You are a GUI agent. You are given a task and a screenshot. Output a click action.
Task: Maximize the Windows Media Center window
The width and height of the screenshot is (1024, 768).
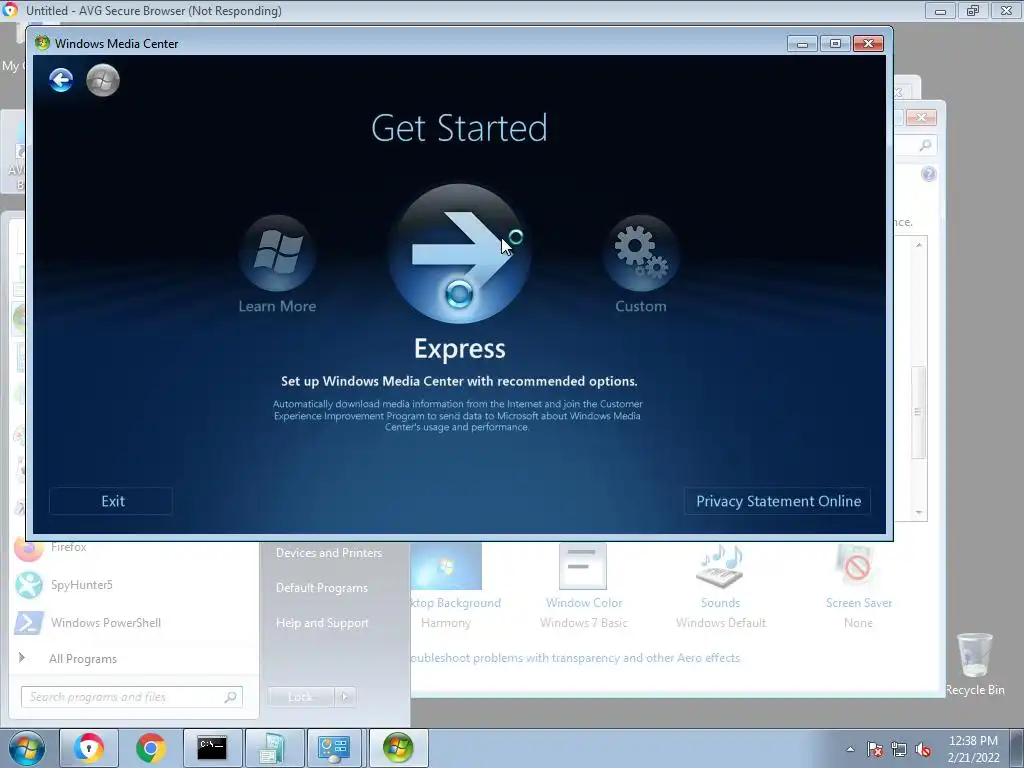(x=835, y=43)
